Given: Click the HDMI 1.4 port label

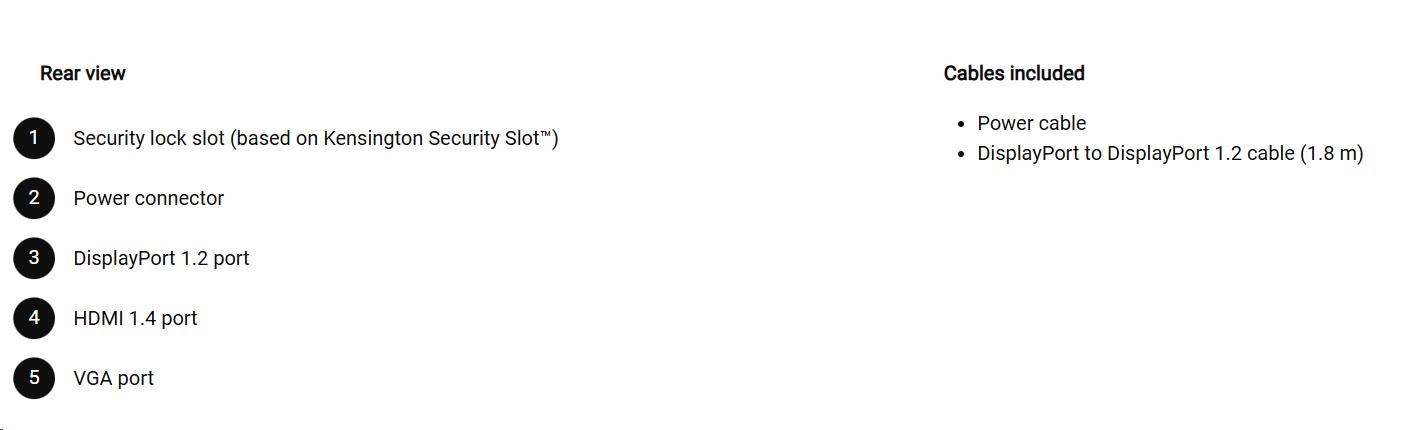Looking at the screenshot, I should coord(135,318).
